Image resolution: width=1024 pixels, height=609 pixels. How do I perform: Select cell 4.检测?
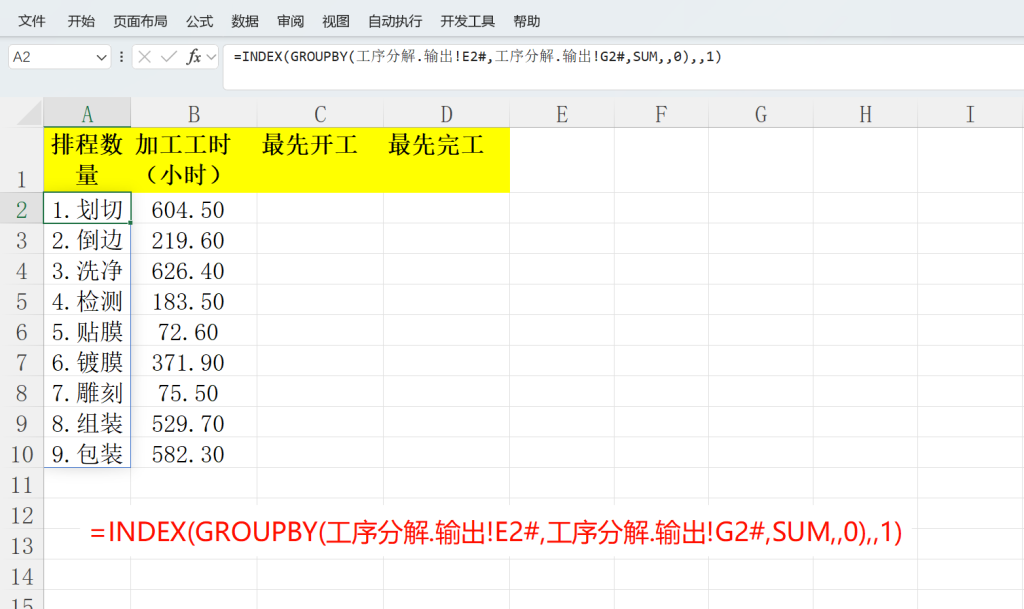tap(87, 300)
